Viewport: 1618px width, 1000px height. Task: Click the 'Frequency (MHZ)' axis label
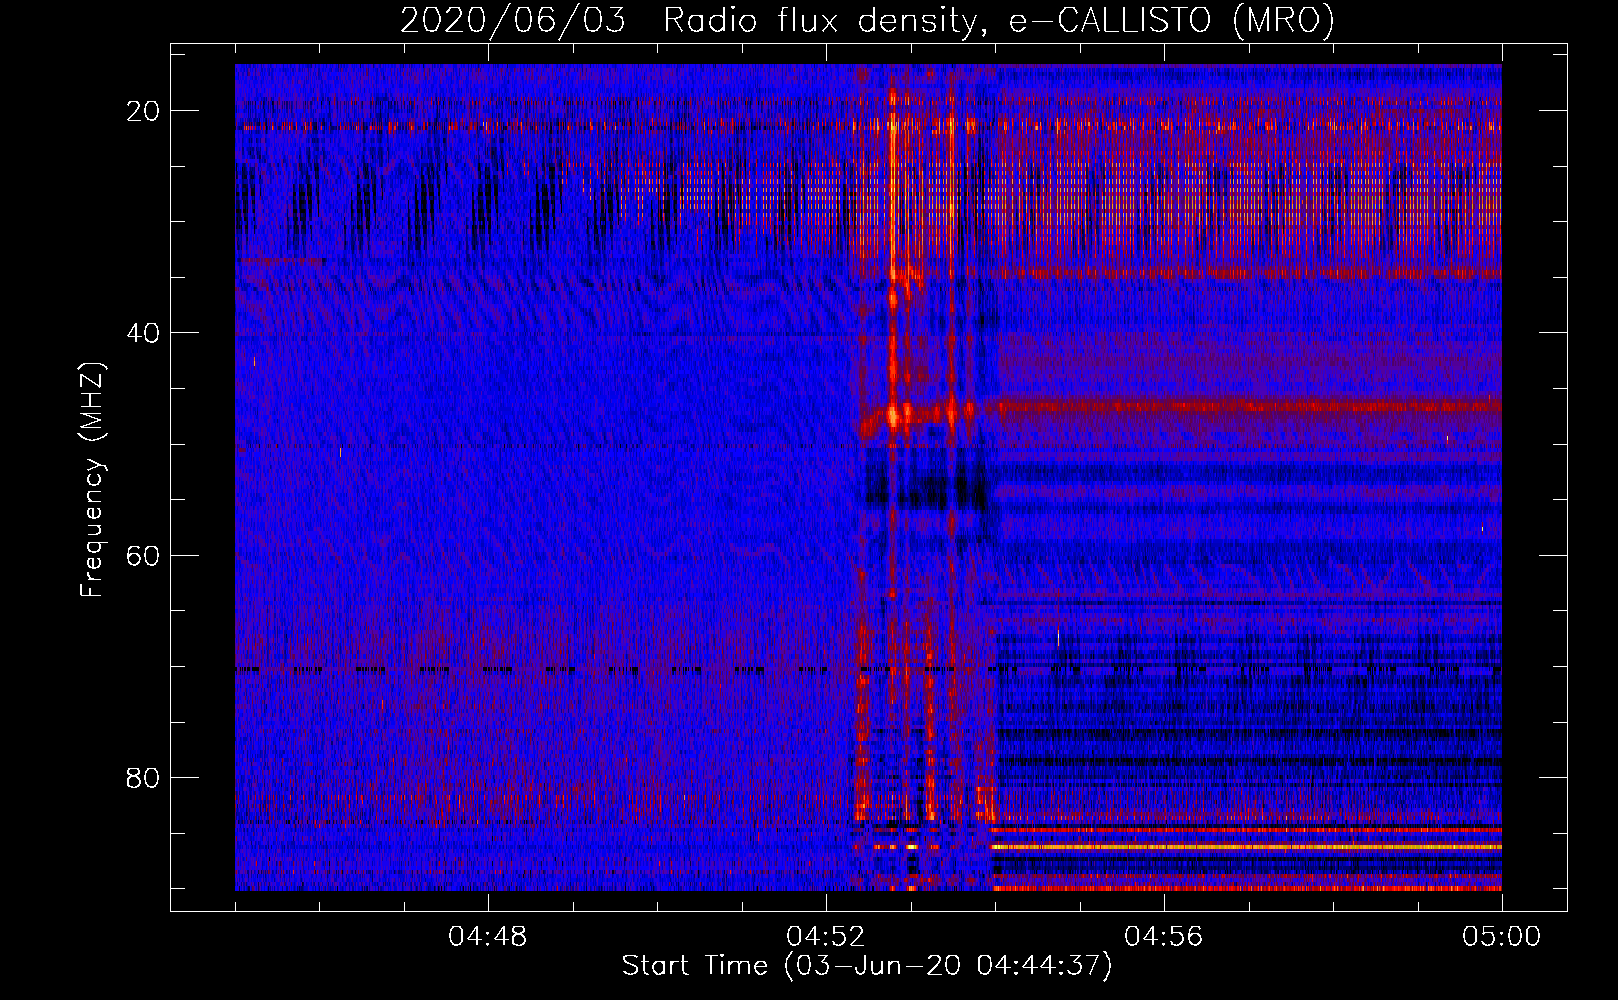point(92,481)
